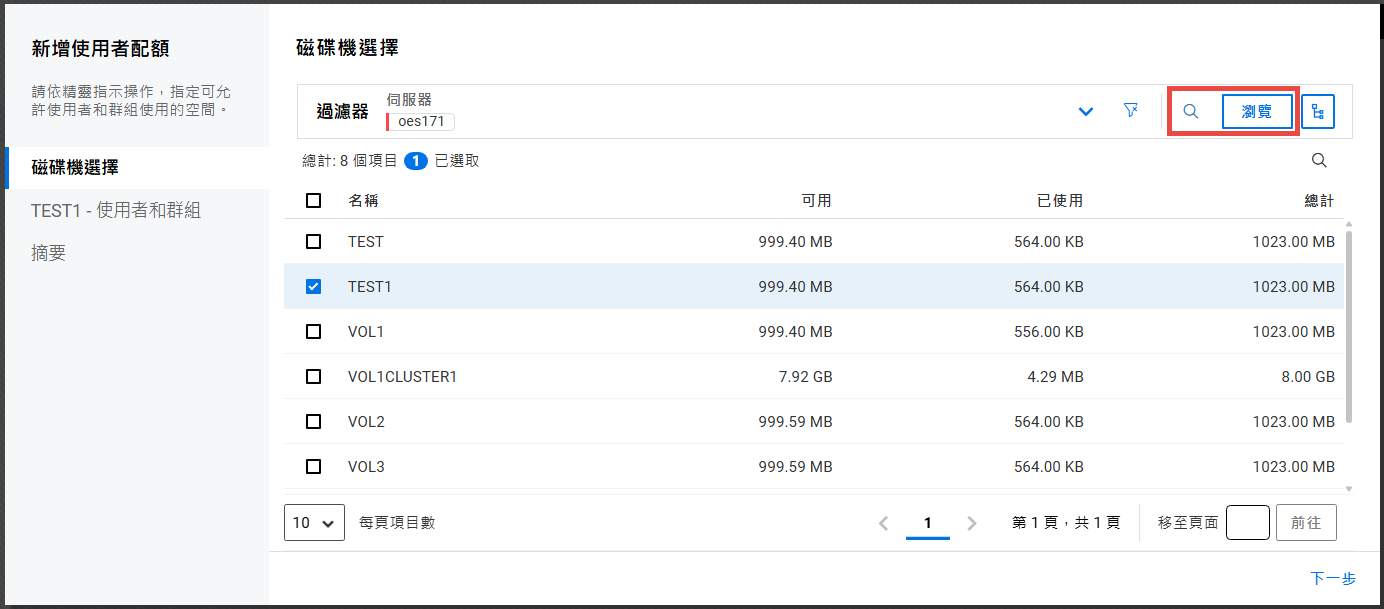This screenshot has height=609, width=1384.
Task: Click the 移至頁面 page number field
Action: [x=1247, y=523]
